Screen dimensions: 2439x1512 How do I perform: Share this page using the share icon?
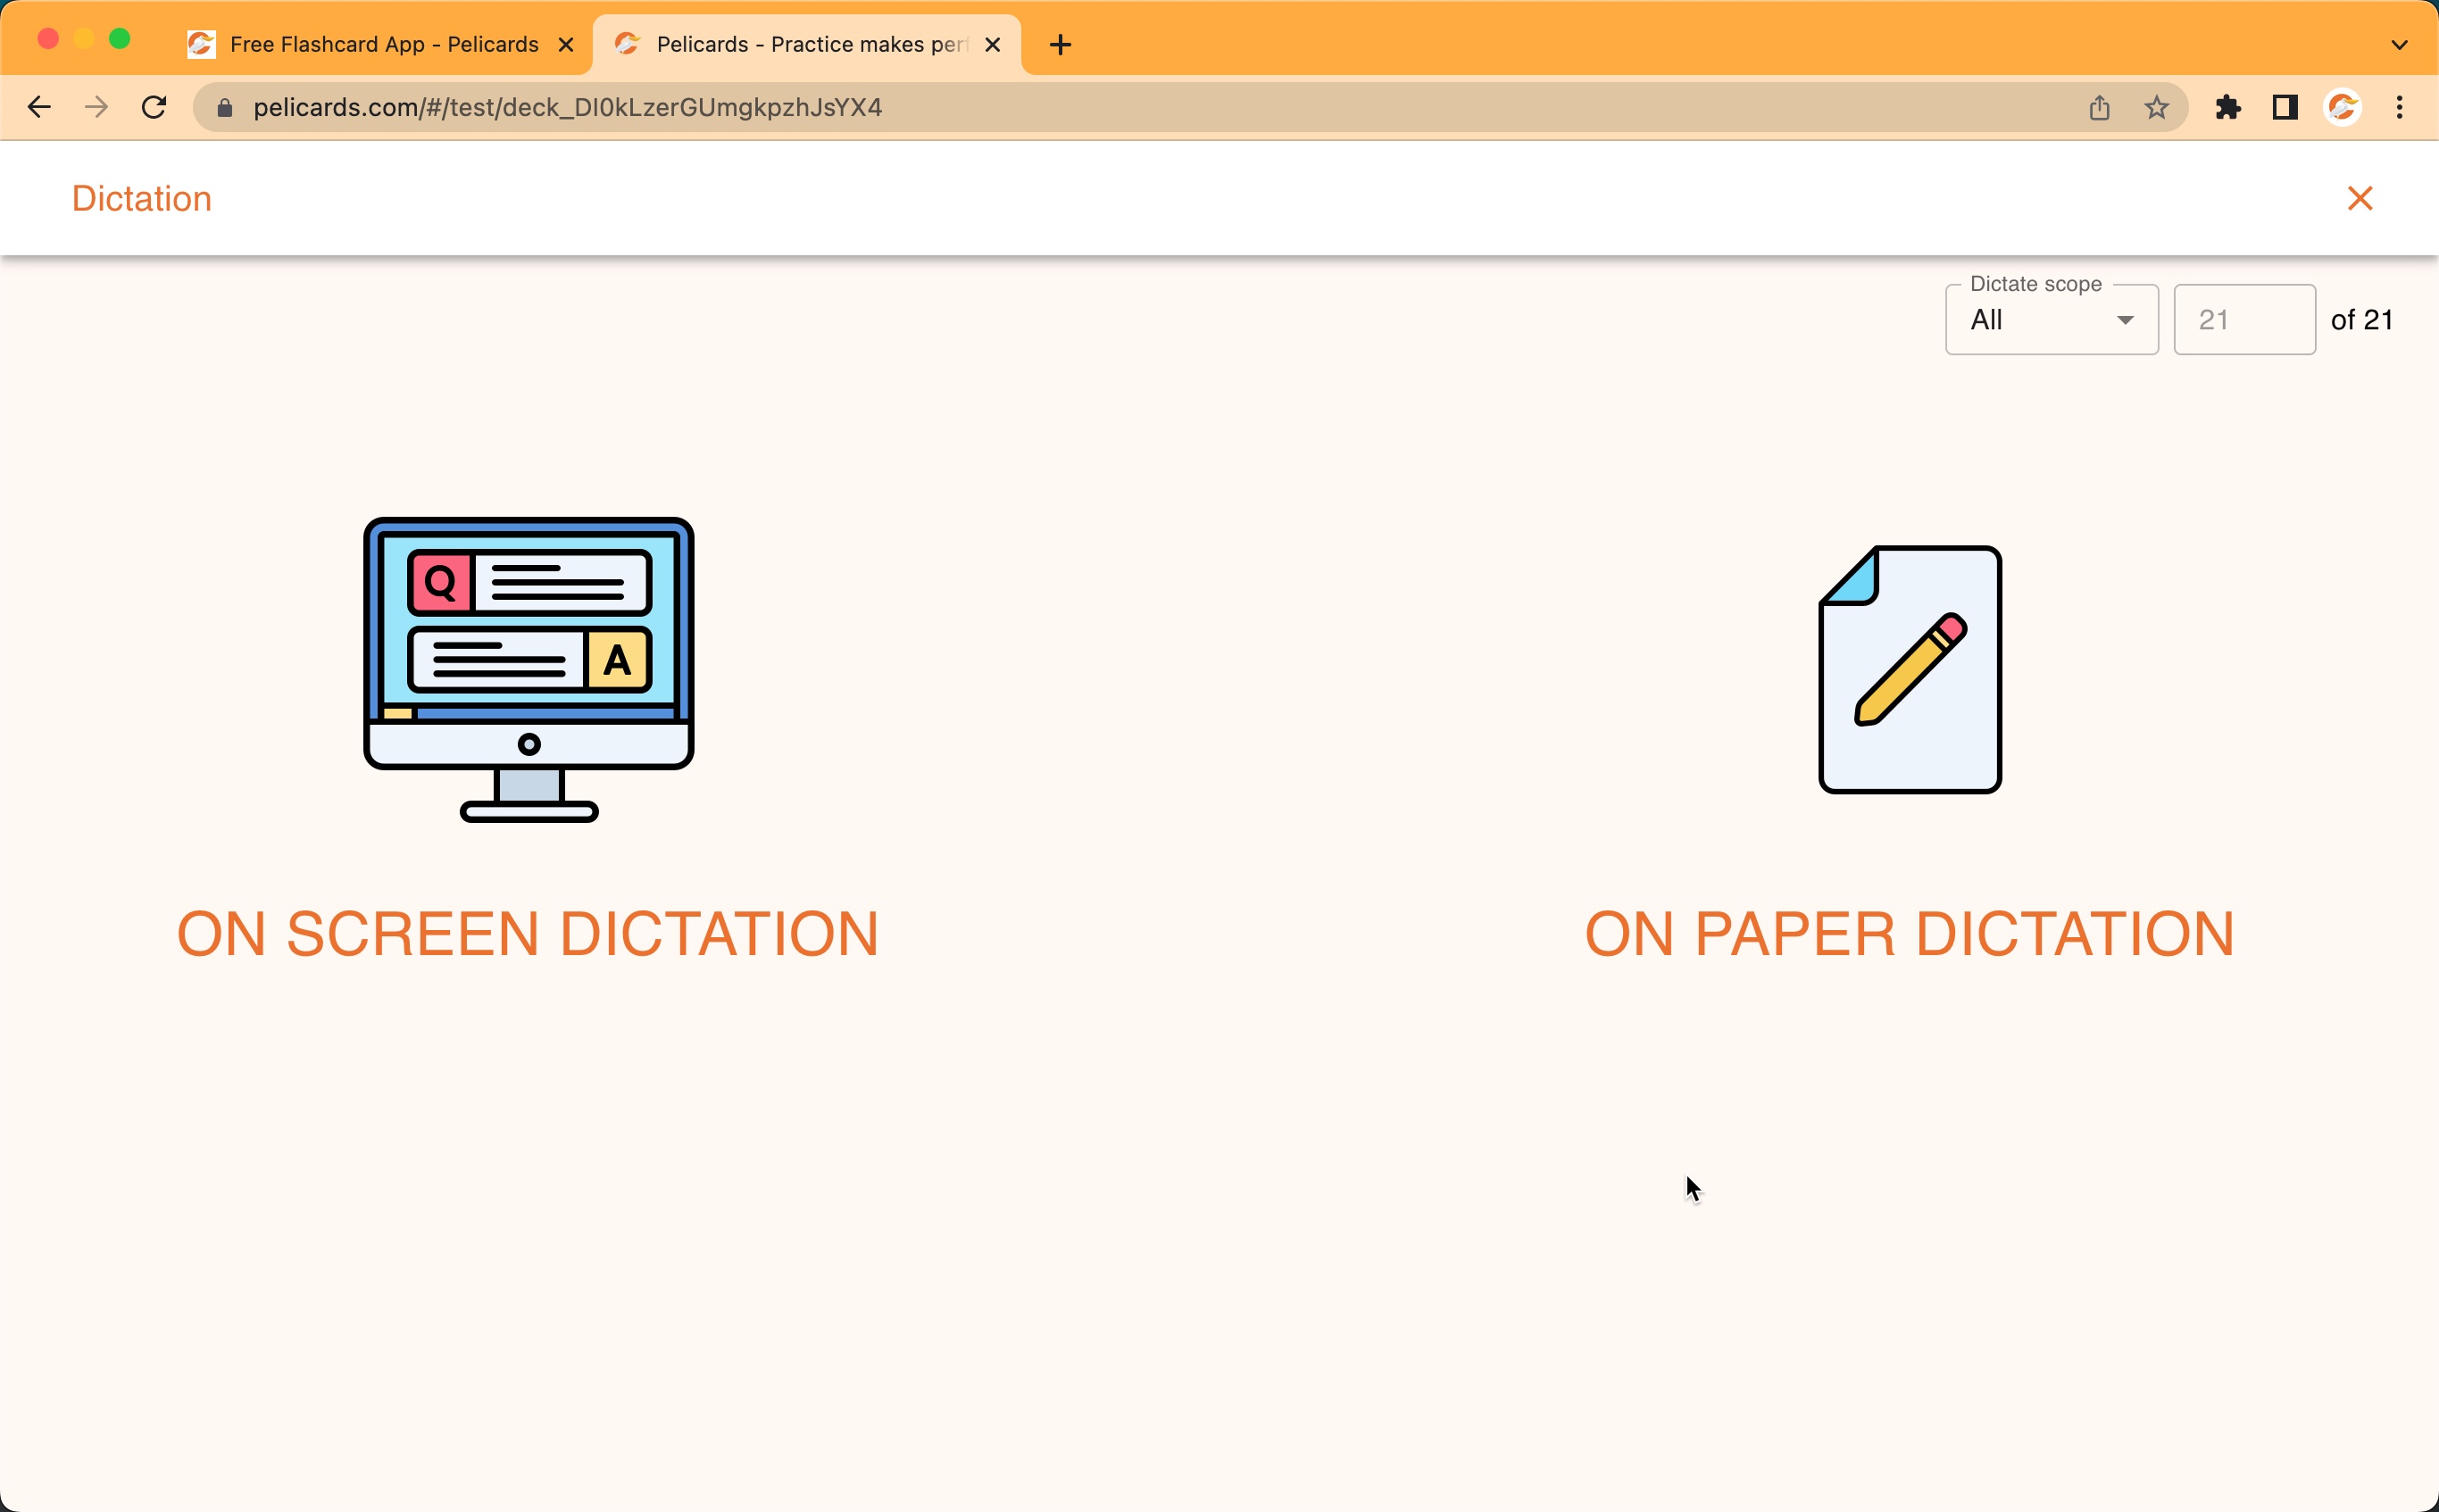2099,107
